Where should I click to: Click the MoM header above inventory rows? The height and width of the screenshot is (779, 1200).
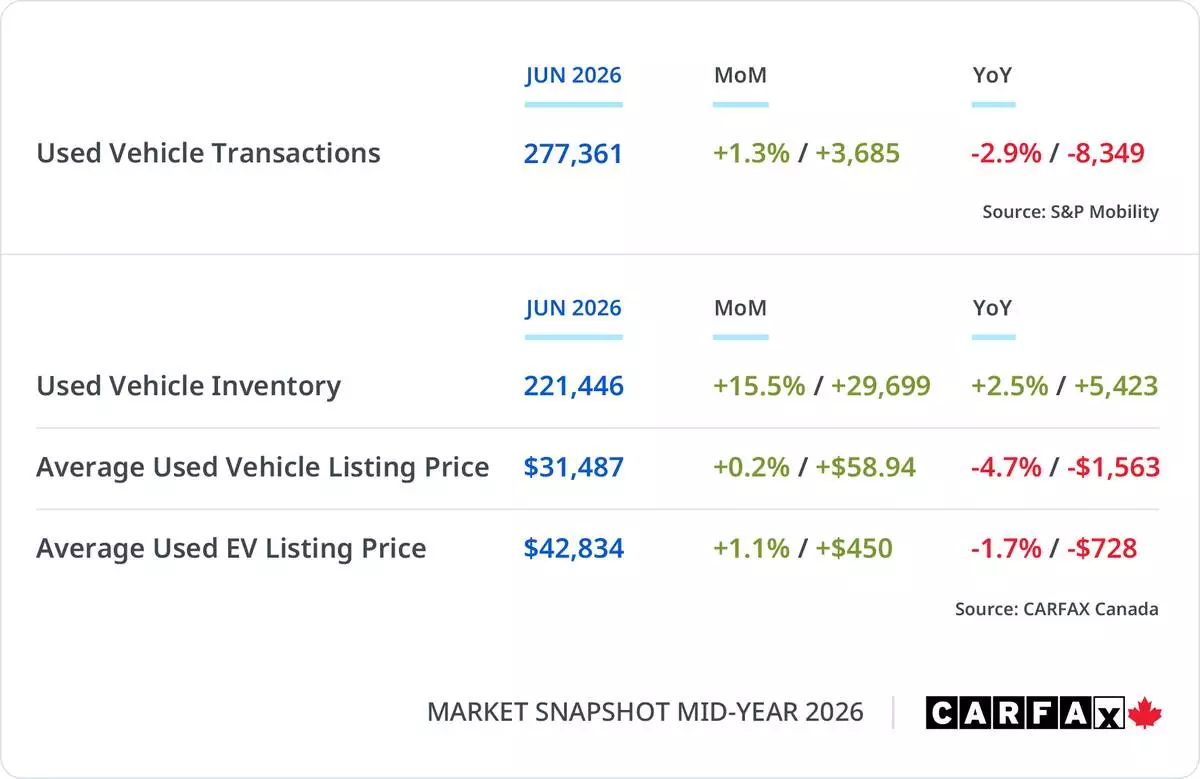740,308
